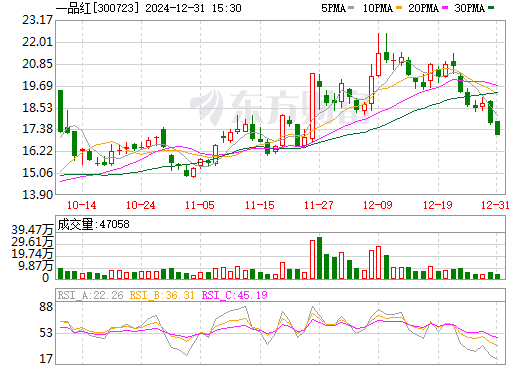Click the 20PMA magenta legend swatch

point(445,8)
